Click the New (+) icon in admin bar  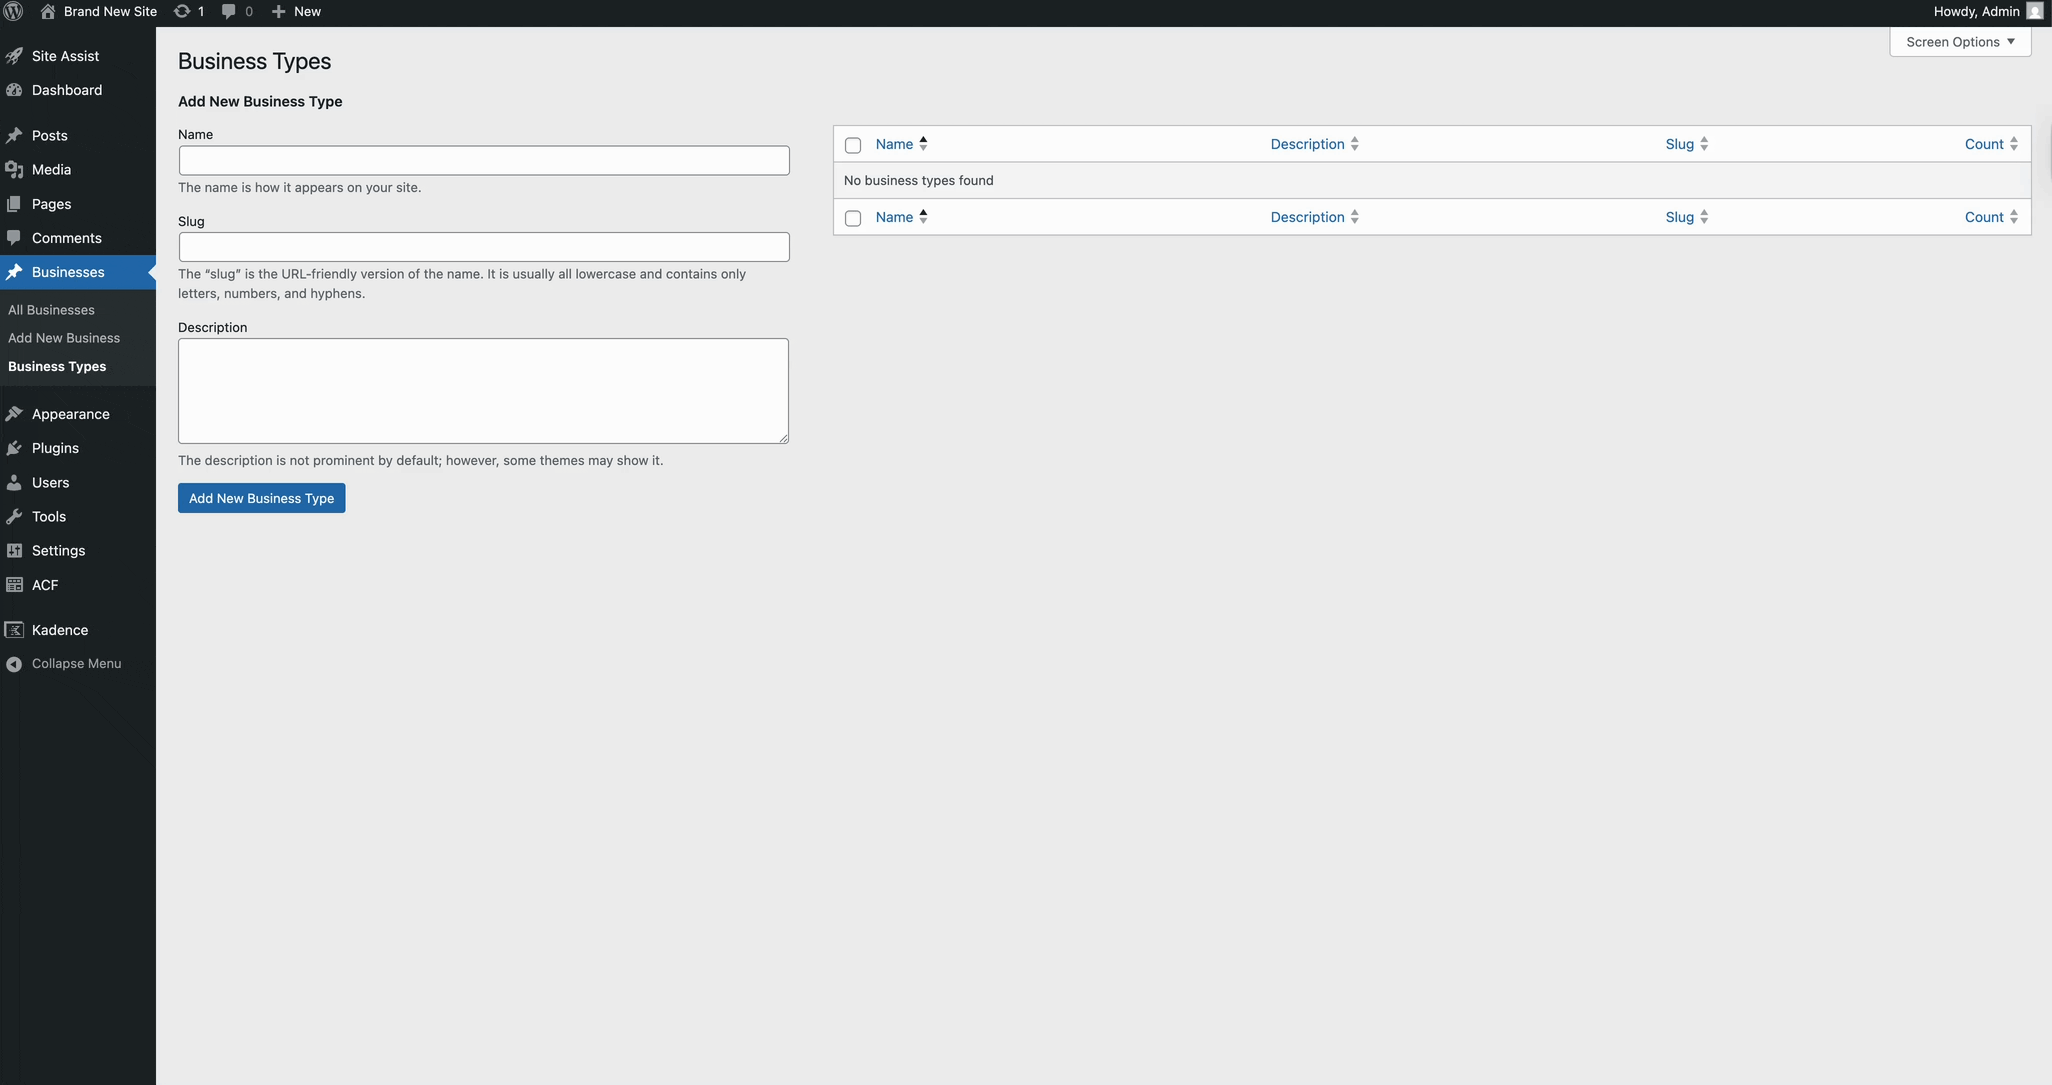point(280,11)
